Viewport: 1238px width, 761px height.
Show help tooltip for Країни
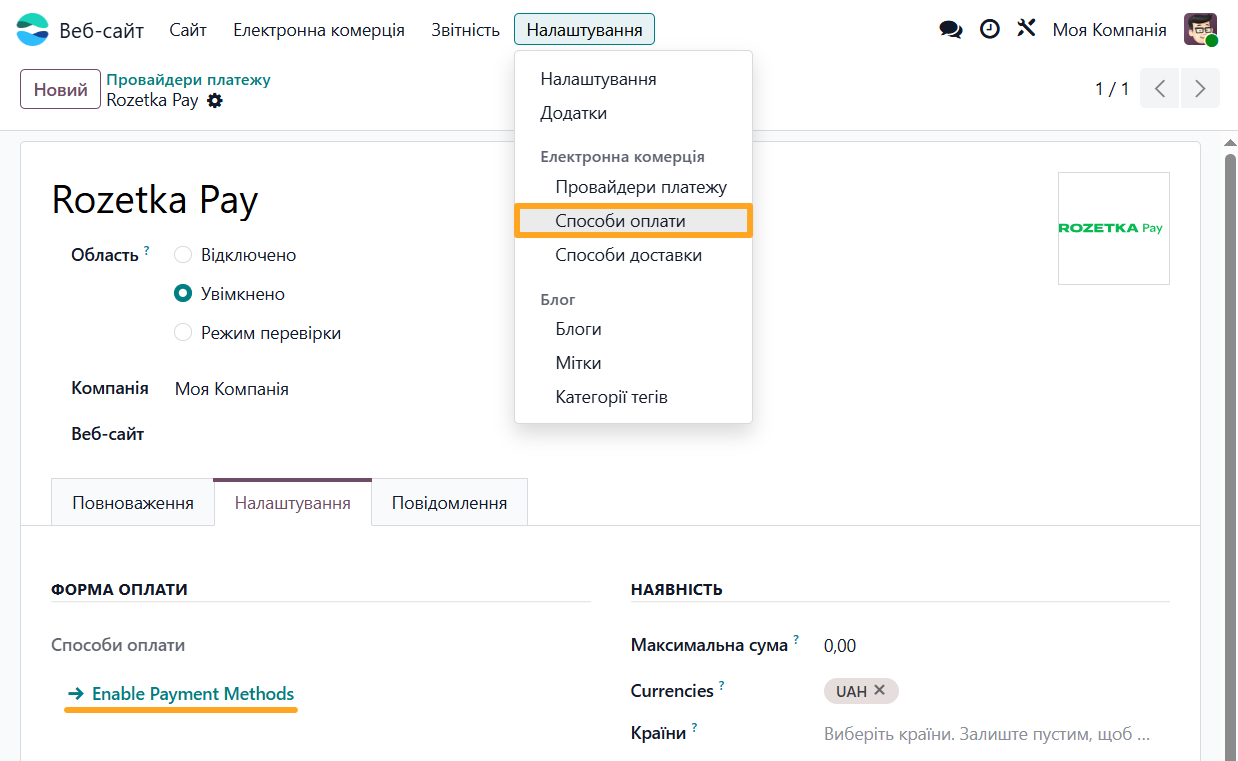693,728
